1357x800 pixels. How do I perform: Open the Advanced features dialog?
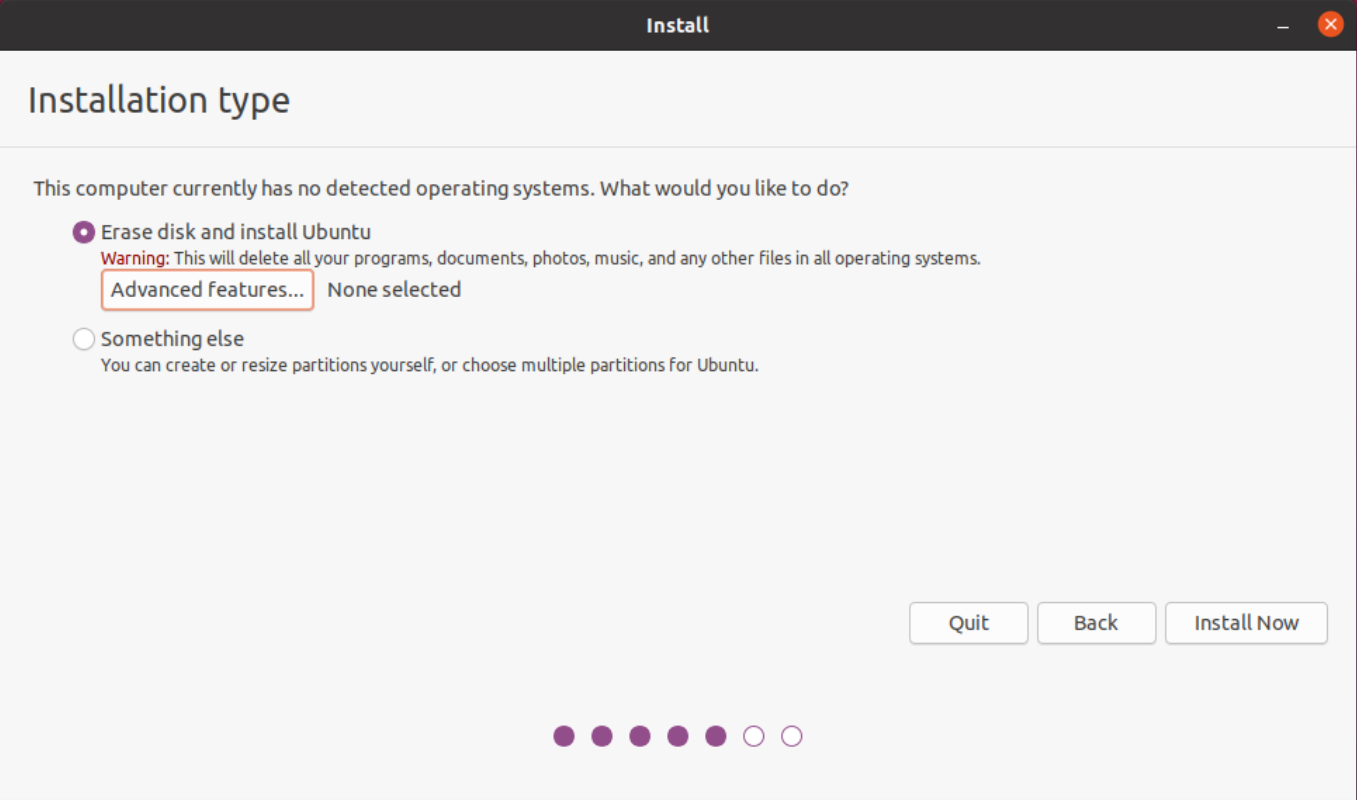point(206,289)
